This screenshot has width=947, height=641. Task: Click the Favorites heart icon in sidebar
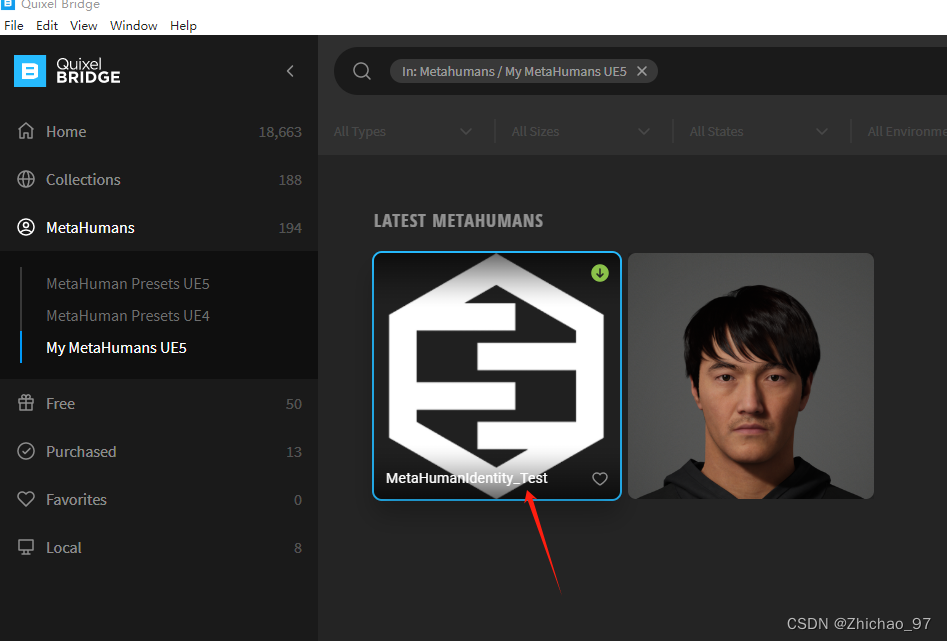26,499
